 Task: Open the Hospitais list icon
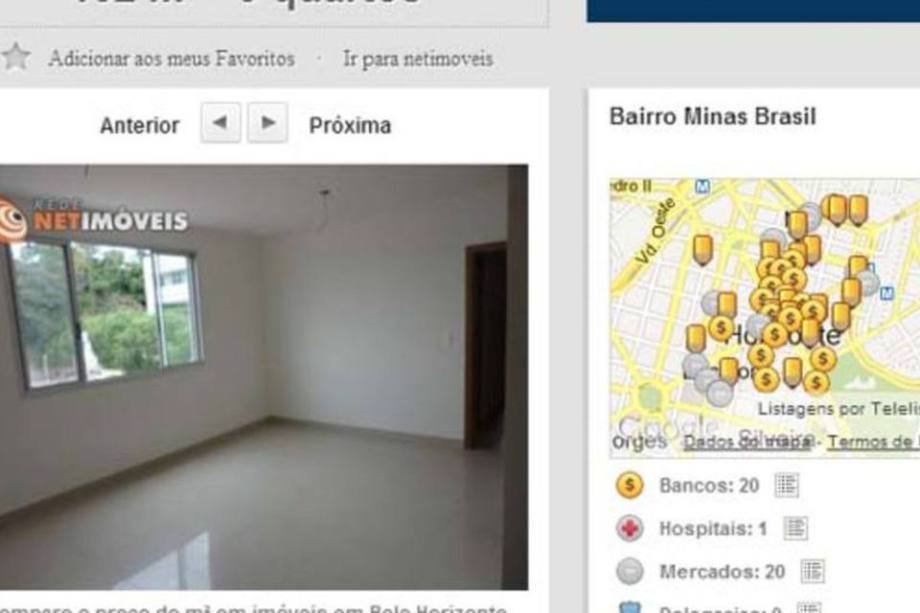pos(795,528)
